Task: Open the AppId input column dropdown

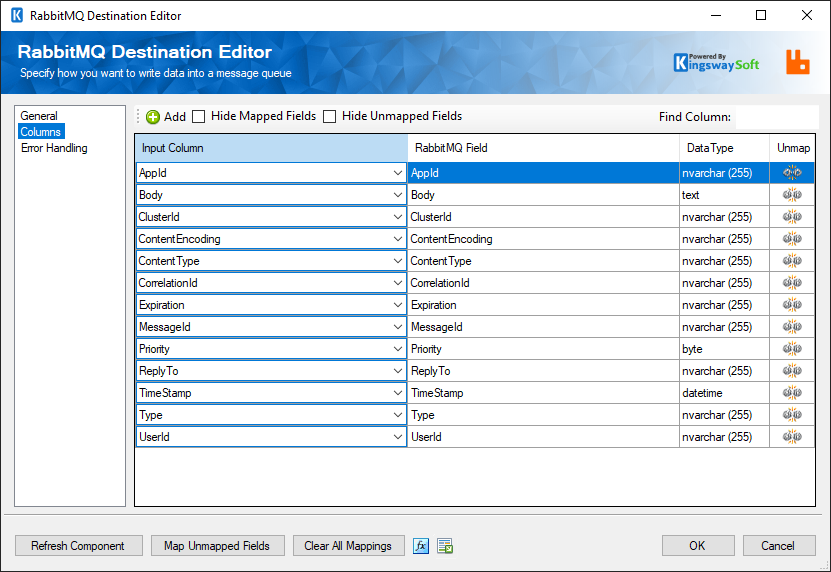Action: point(397,173)
